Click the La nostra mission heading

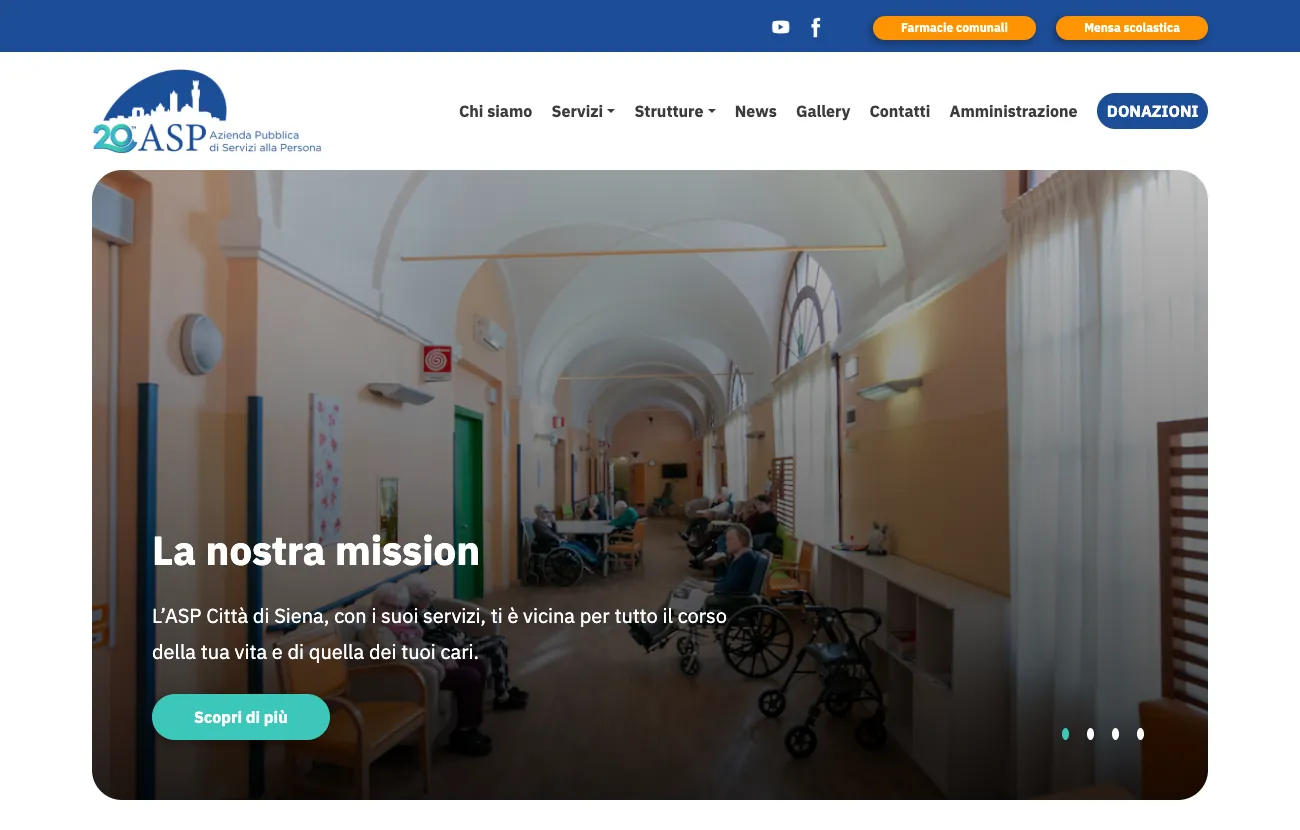pos(316,551)
